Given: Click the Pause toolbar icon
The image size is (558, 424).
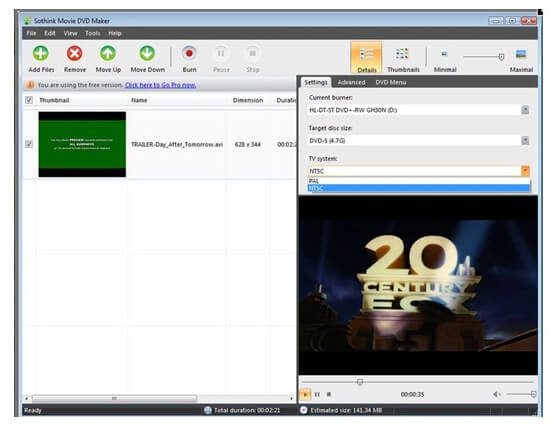Looking at the screenshot, I should pos(221,53).
